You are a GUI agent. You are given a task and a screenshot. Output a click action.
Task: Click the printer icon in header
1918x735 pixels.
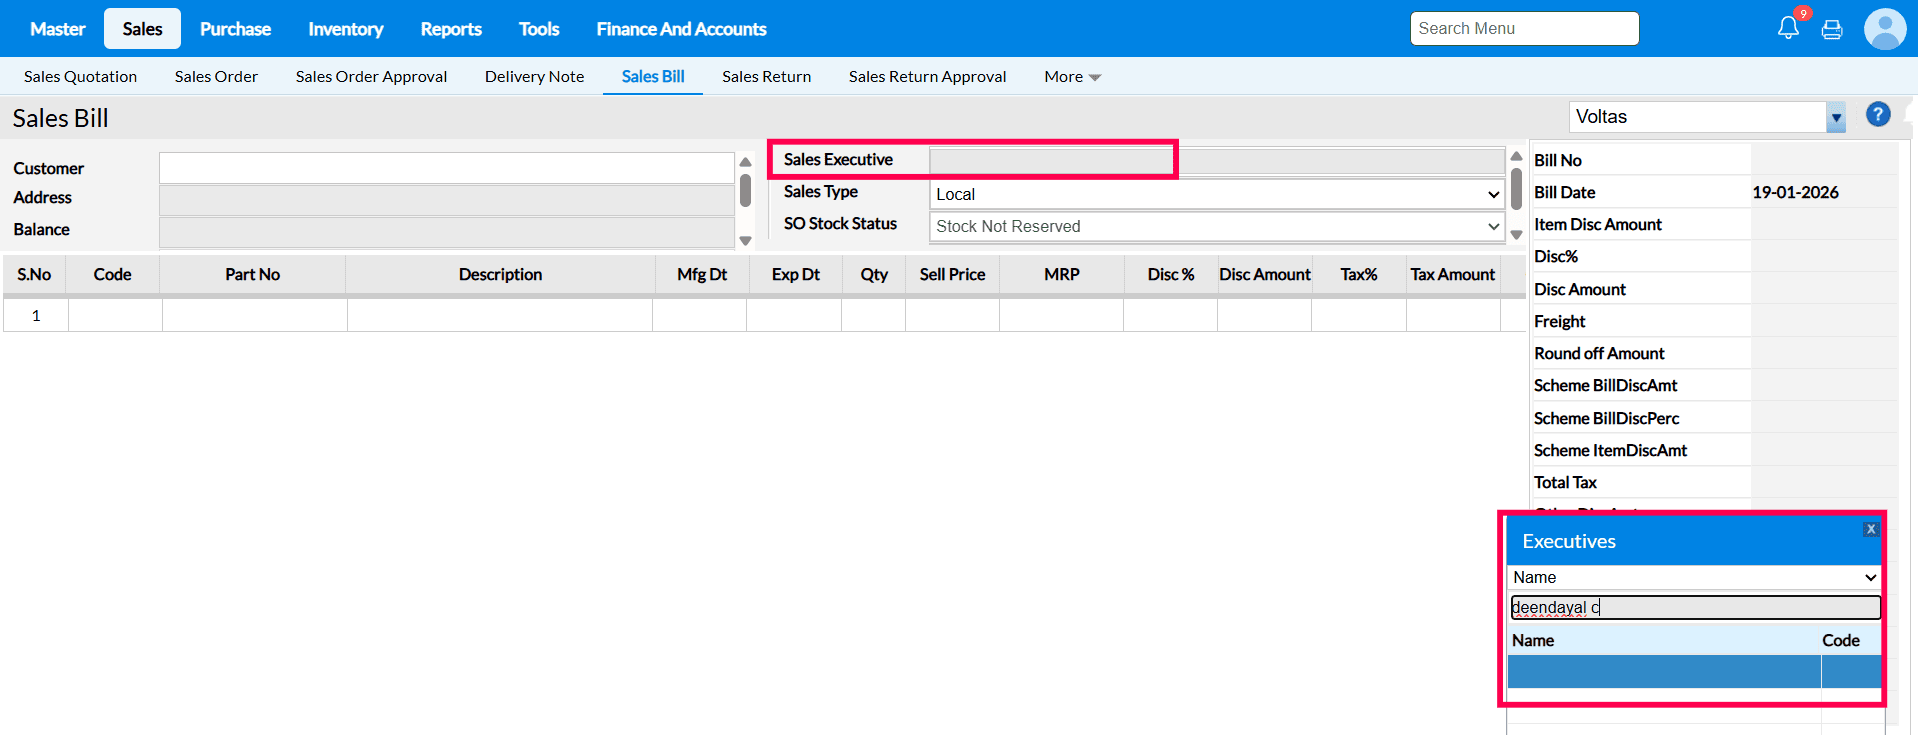pyautogui.click(x=1832, y=29)
